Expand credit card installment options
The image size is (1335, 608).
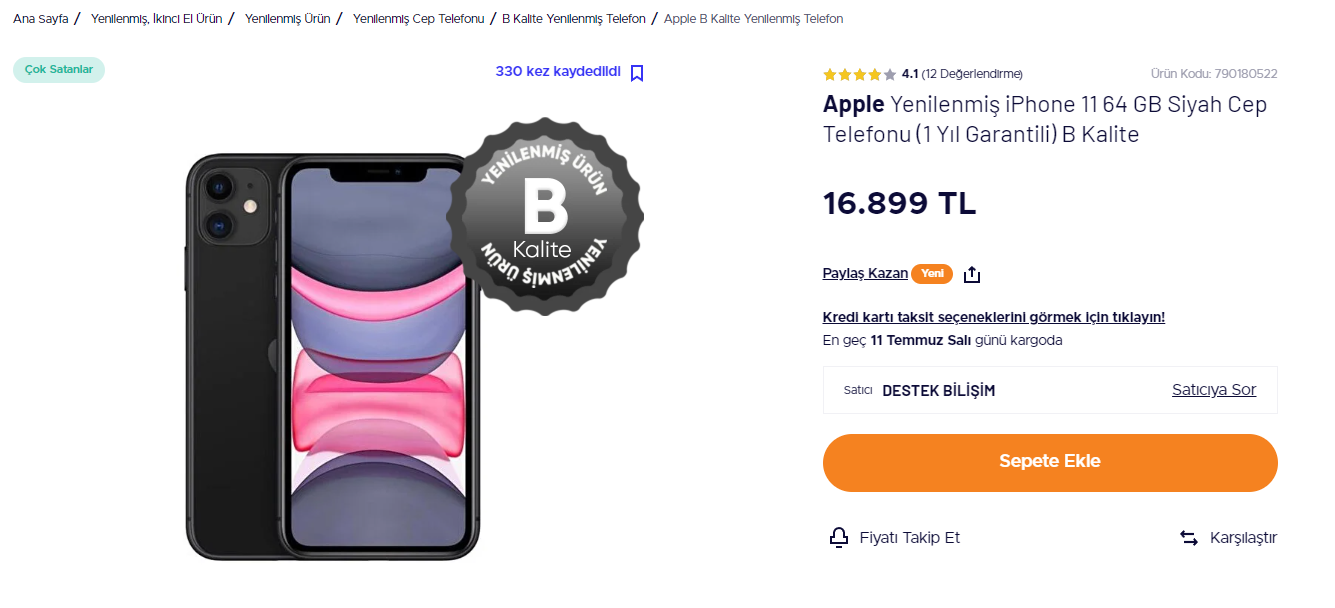(x=992, y=316)
